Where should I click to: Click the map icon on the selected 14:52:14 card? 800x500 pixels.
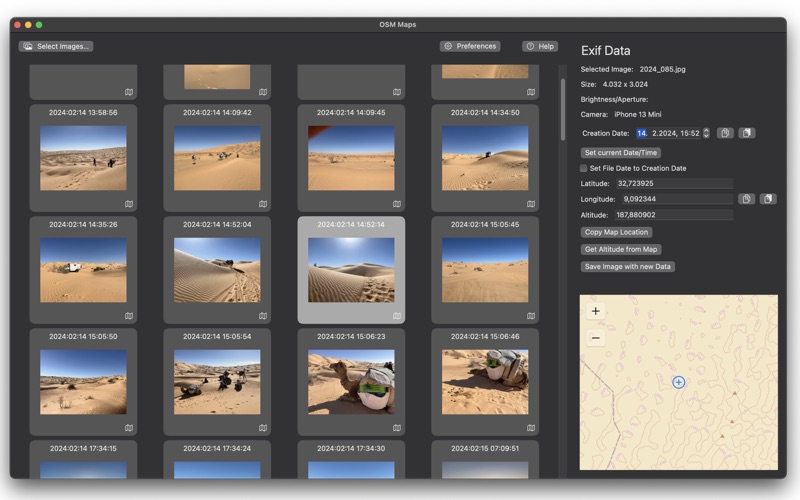tap(396, 316)
